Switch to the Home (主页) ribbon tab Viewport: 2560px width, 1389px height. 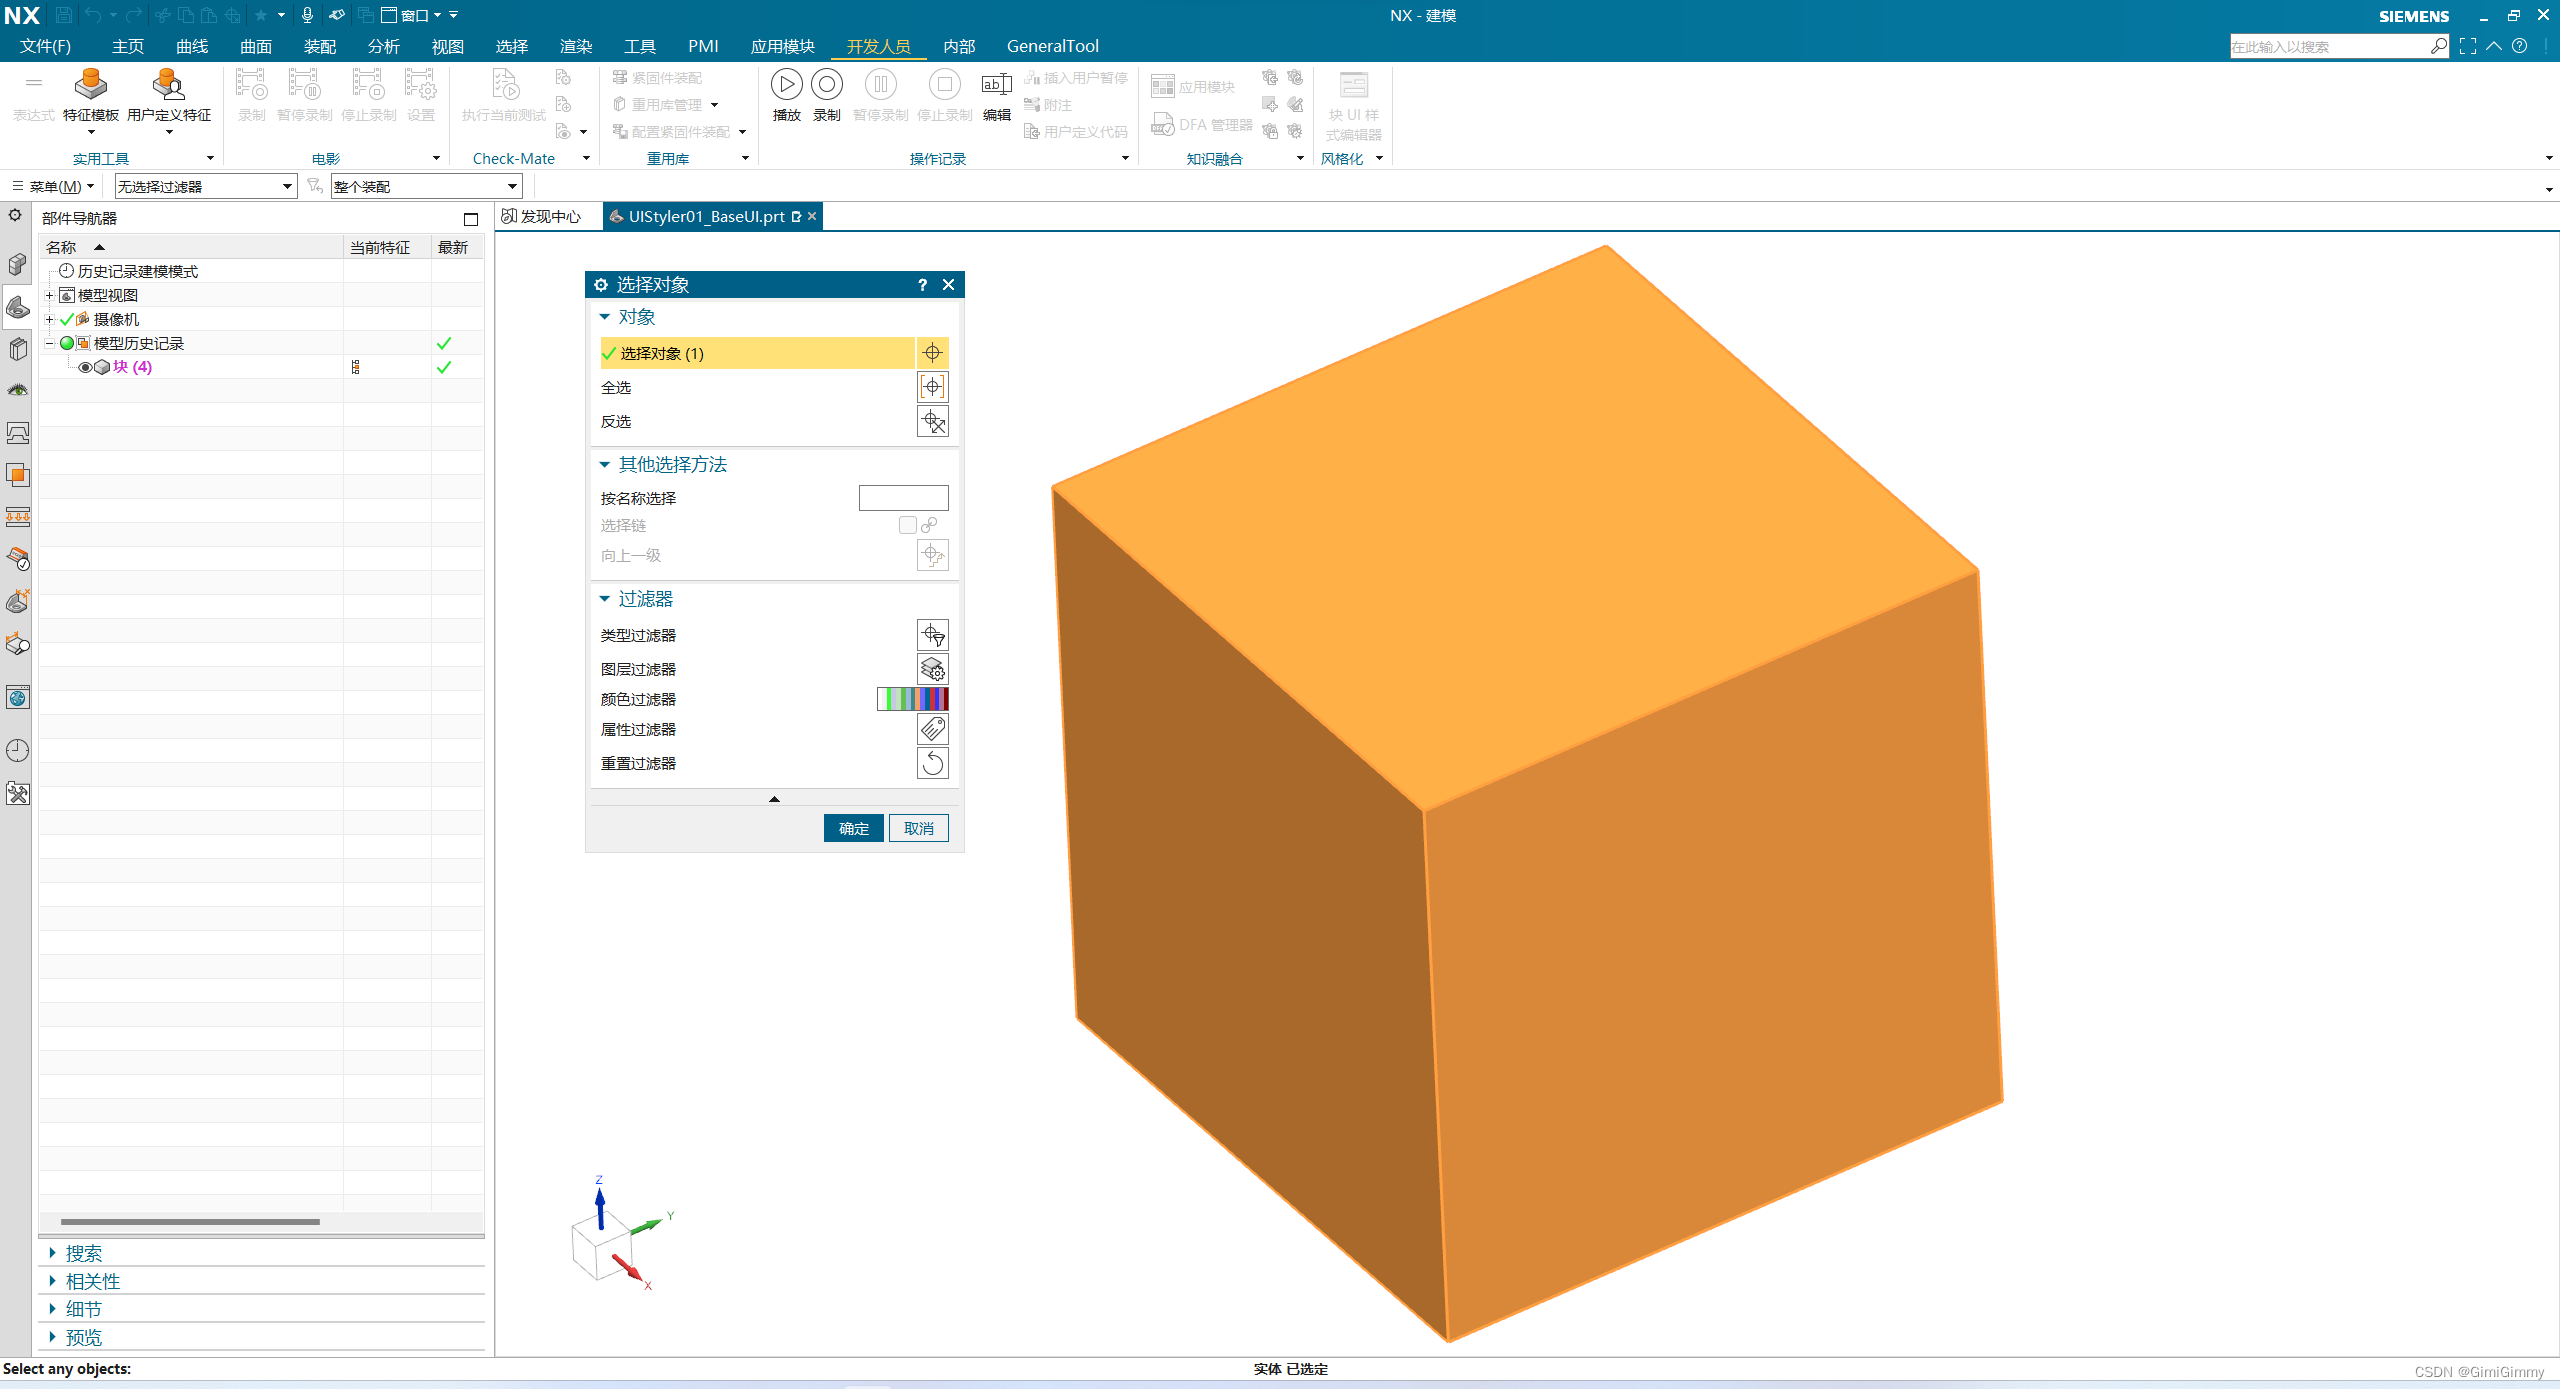(128, 46)
